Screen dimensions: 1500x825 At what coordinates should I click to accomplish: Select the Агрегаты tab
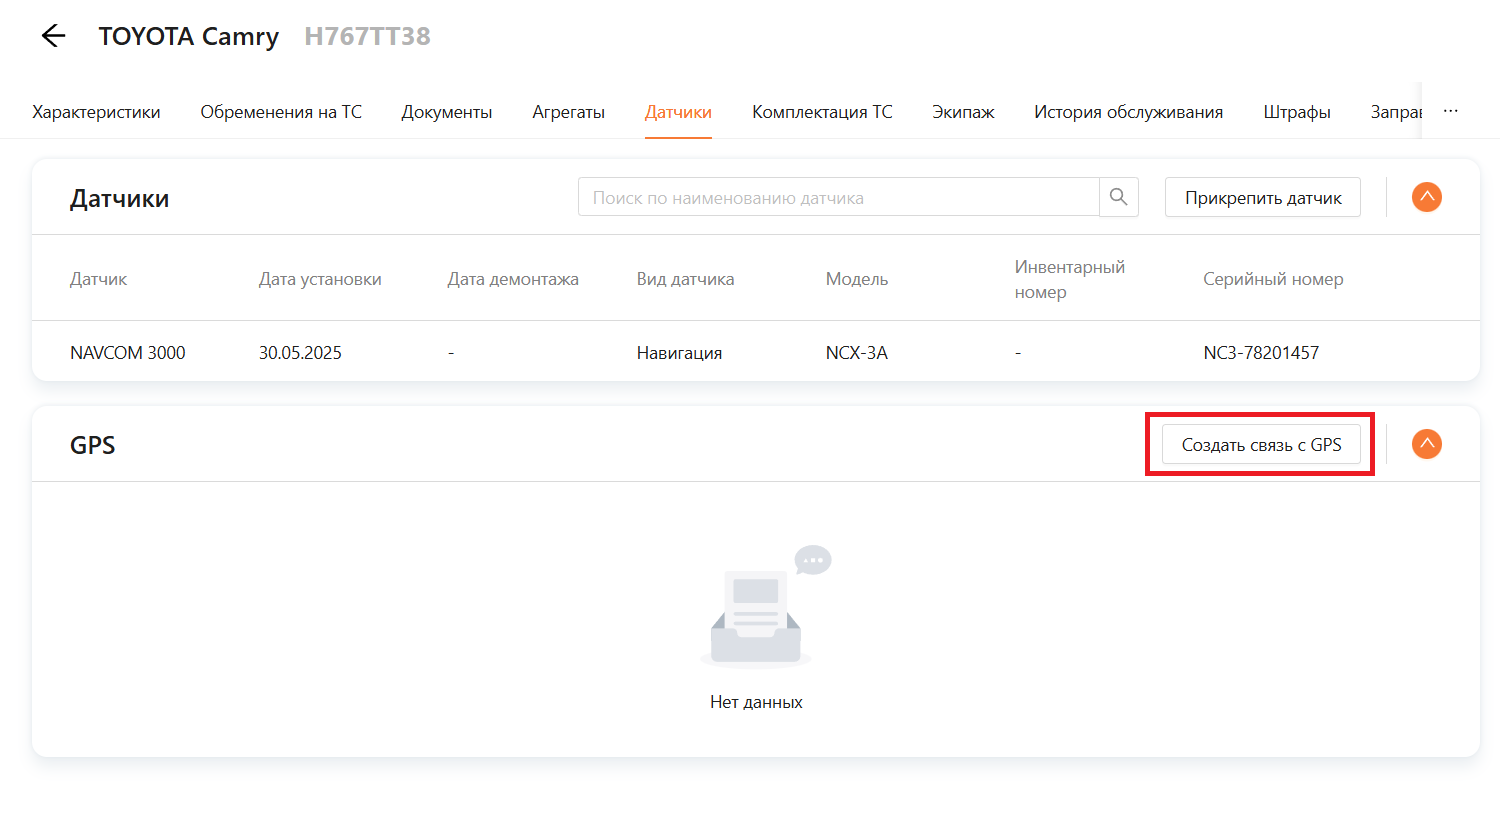[568, 112]
